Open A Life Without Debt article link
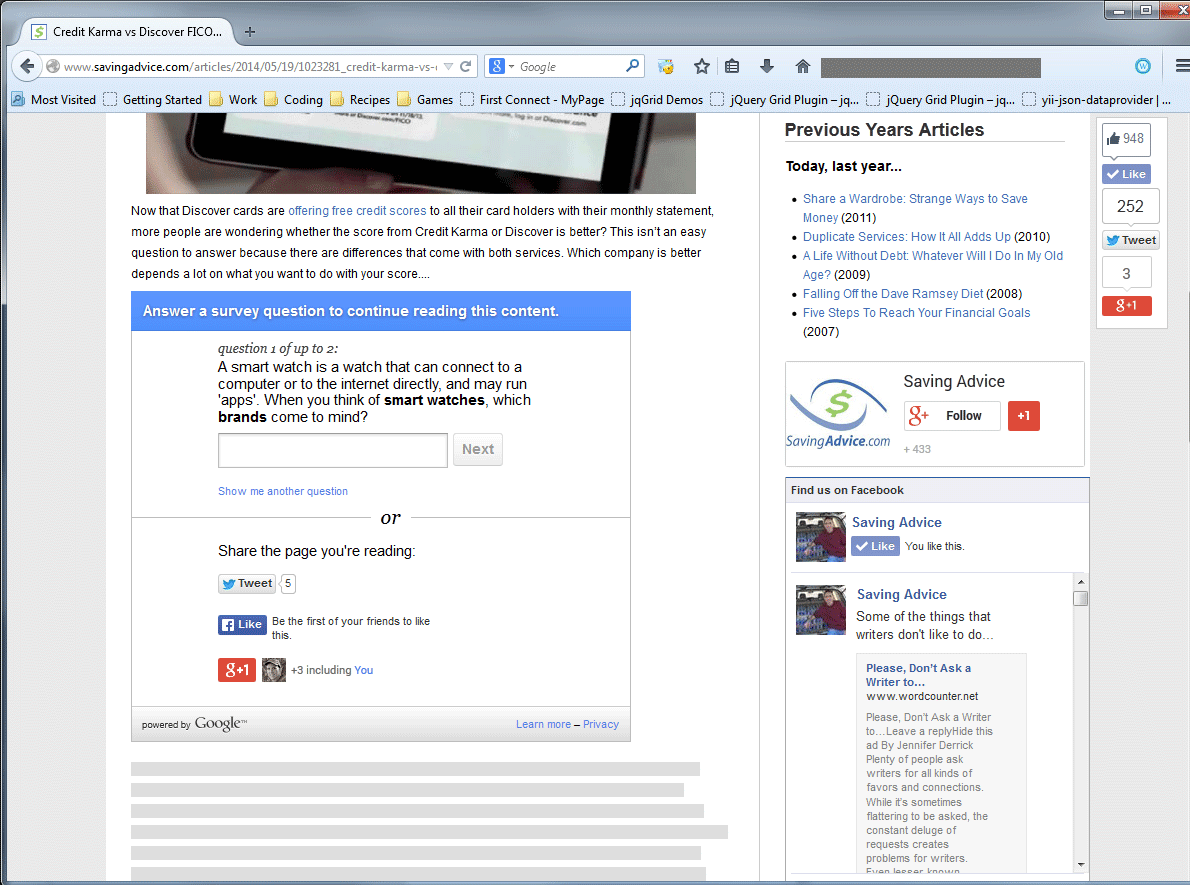The width and height of the screenshot is (1190, 885). (x=933, y=265)
